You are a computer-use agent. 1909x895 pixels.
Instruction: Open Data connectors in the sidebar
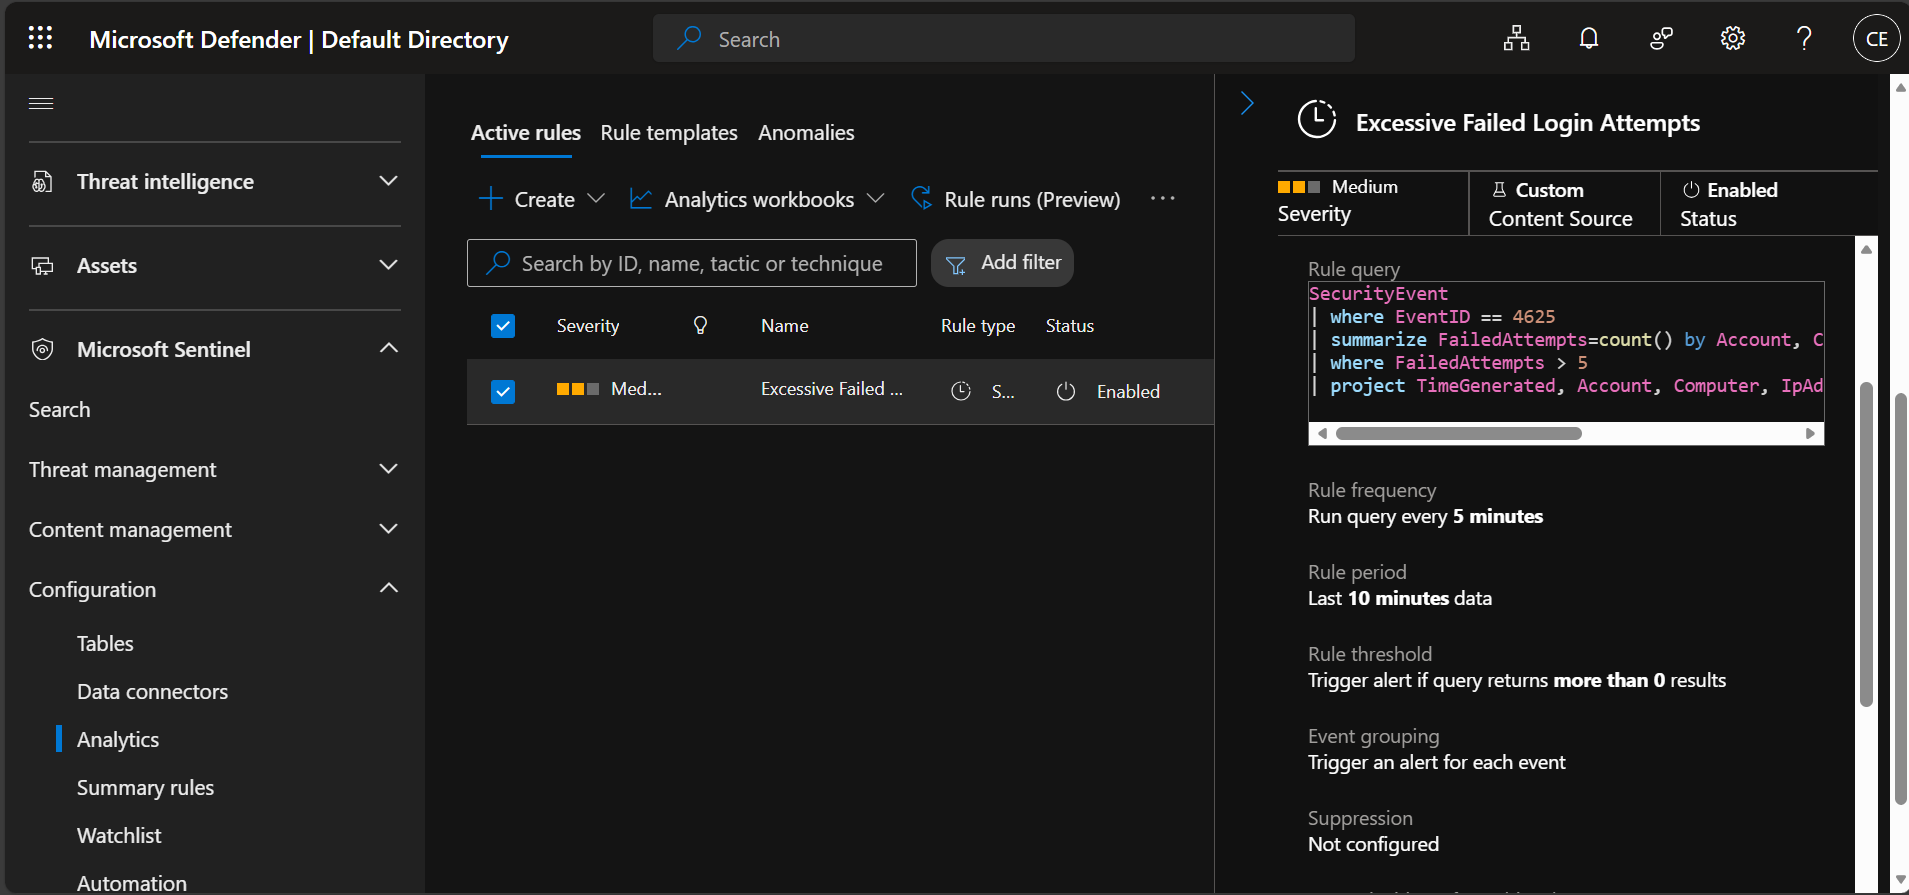click(x=152, y=691)
